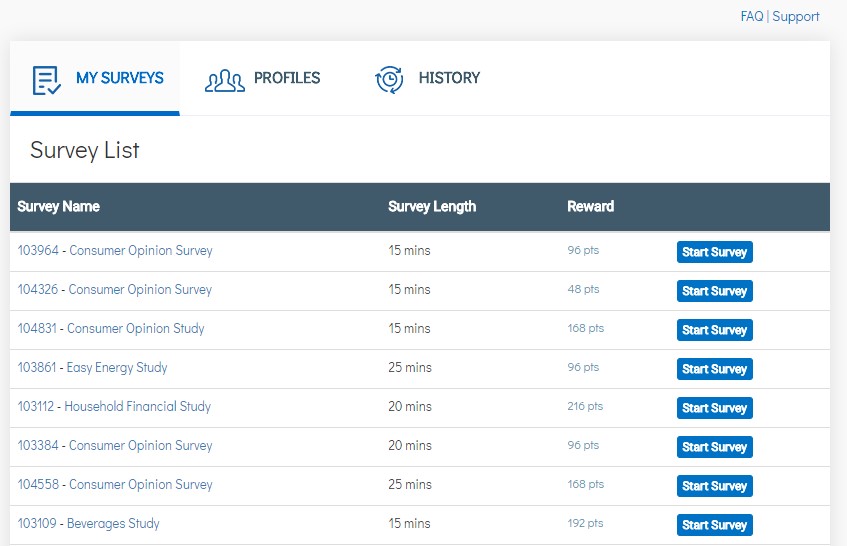847x546 pixels.
Task: Begin the Beverages Study survey
Action: coord(714,525)
